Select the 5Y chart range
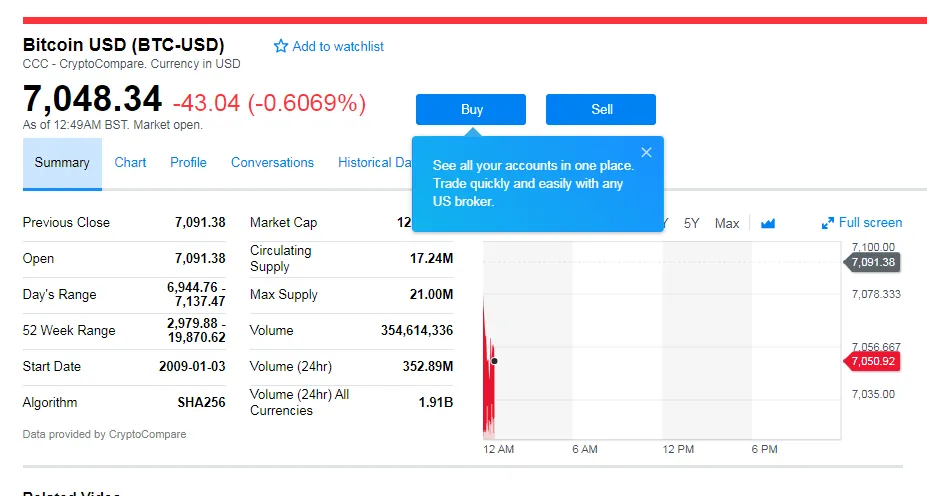The image size is (927, 496). [691, 223]
